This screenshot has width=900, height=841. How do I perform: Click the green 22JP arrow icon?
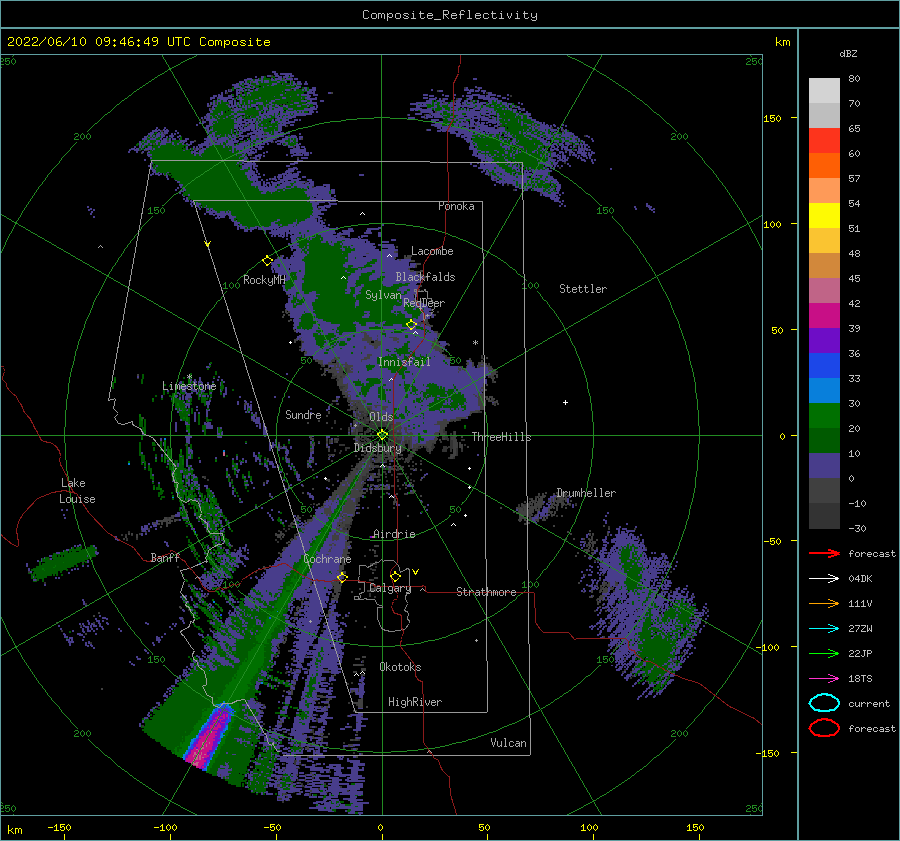click(x=824, y=653)
